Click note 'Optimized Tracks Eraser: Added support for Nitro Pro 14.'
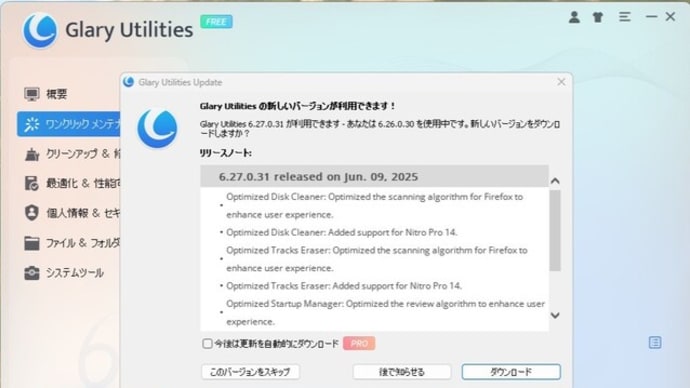Image resolution: width=690 pixels, height=388 pixels. [344, 286]
